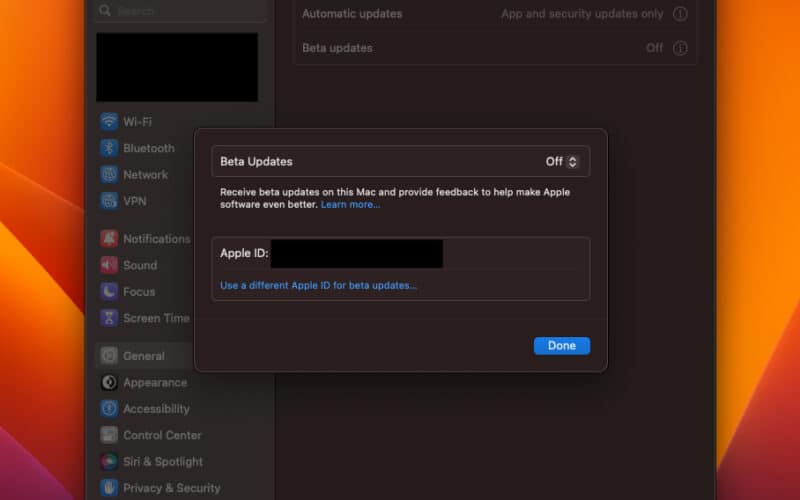Click the Automatic updates info icon

[680, 14]
